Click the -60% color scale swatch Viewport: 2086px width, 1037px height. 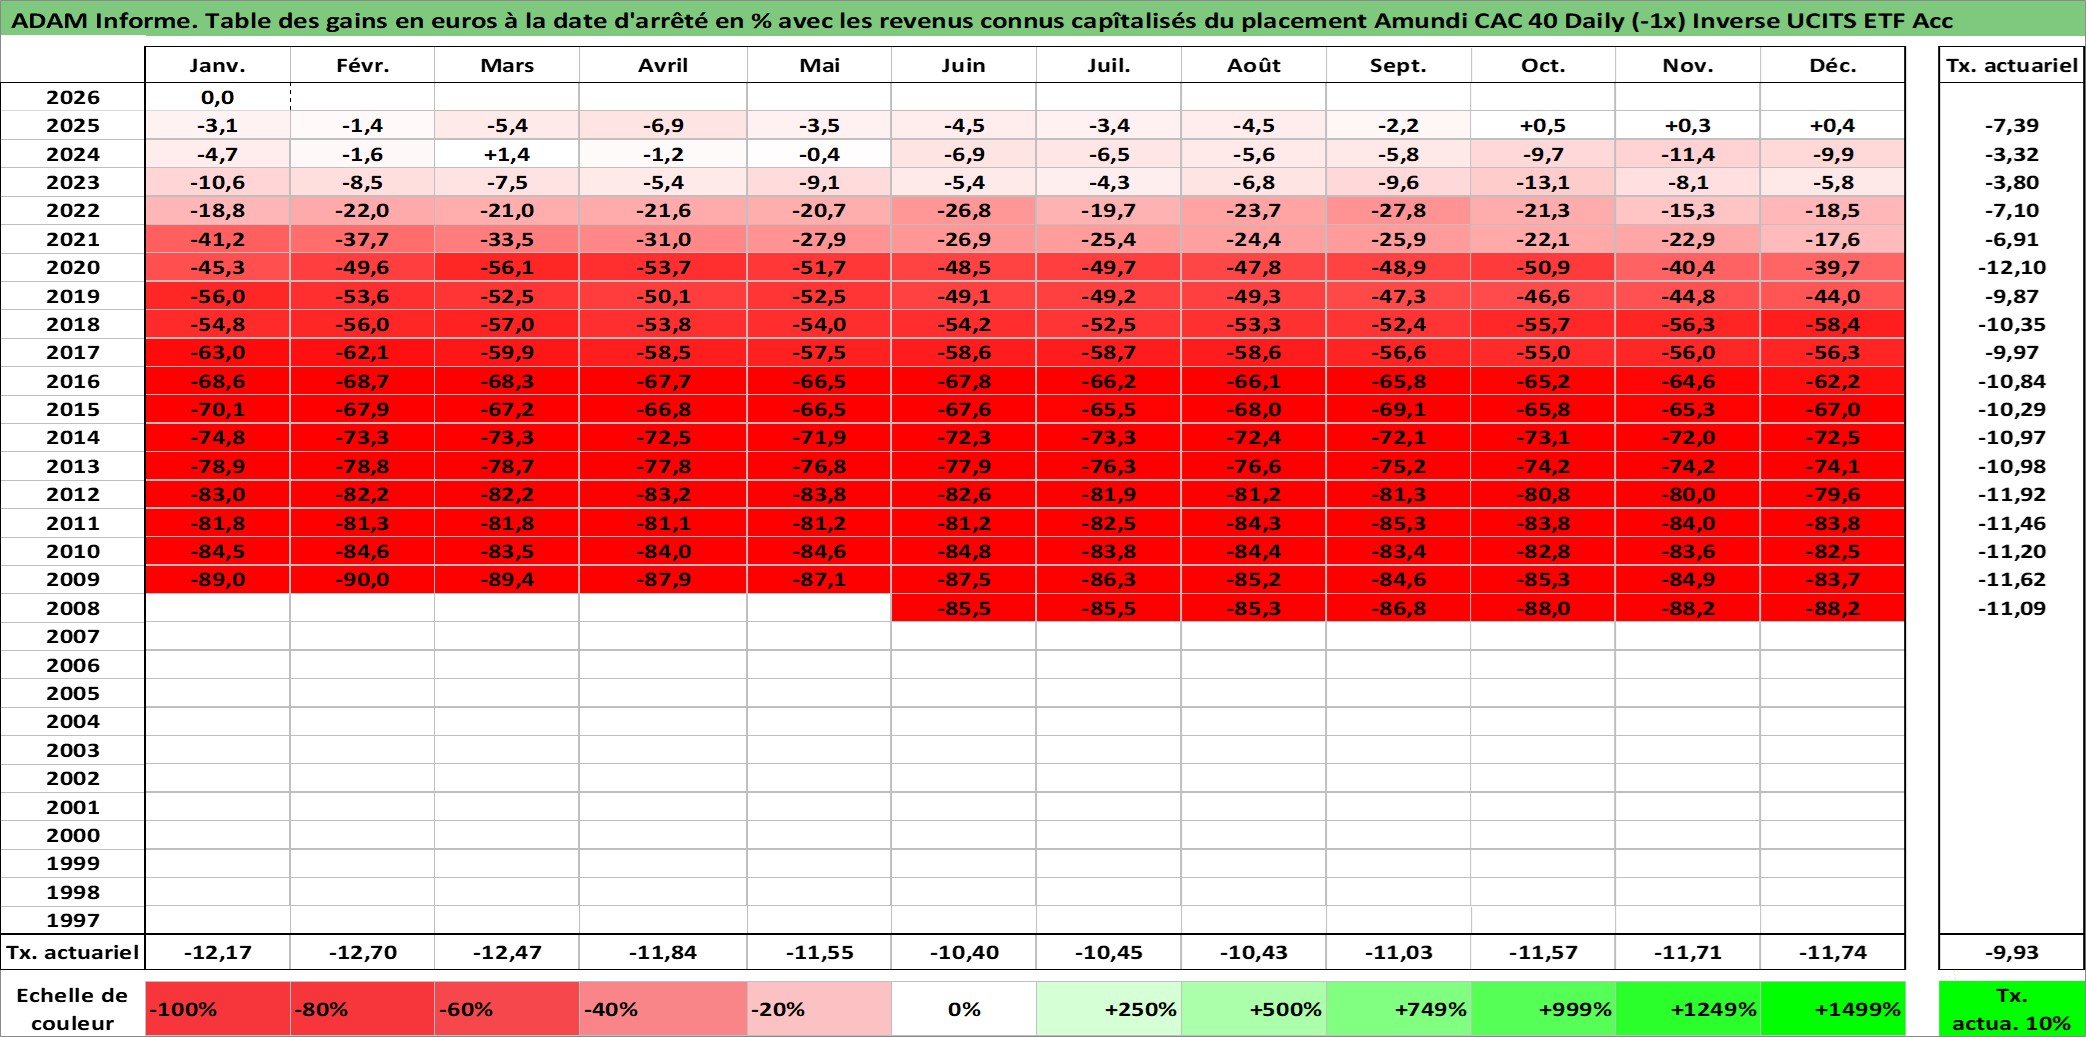507,1009
